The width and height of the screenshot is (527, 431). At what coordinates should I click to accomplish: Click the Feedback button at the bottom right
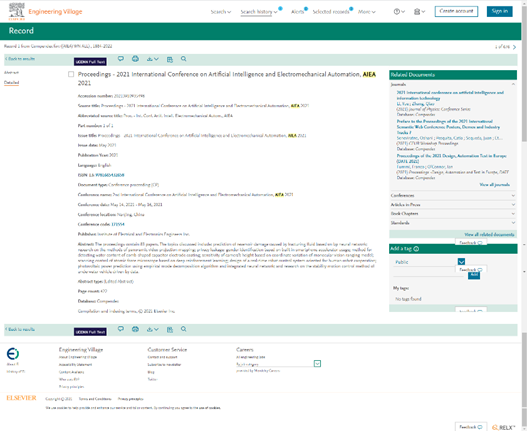click(x=471, y=427)
